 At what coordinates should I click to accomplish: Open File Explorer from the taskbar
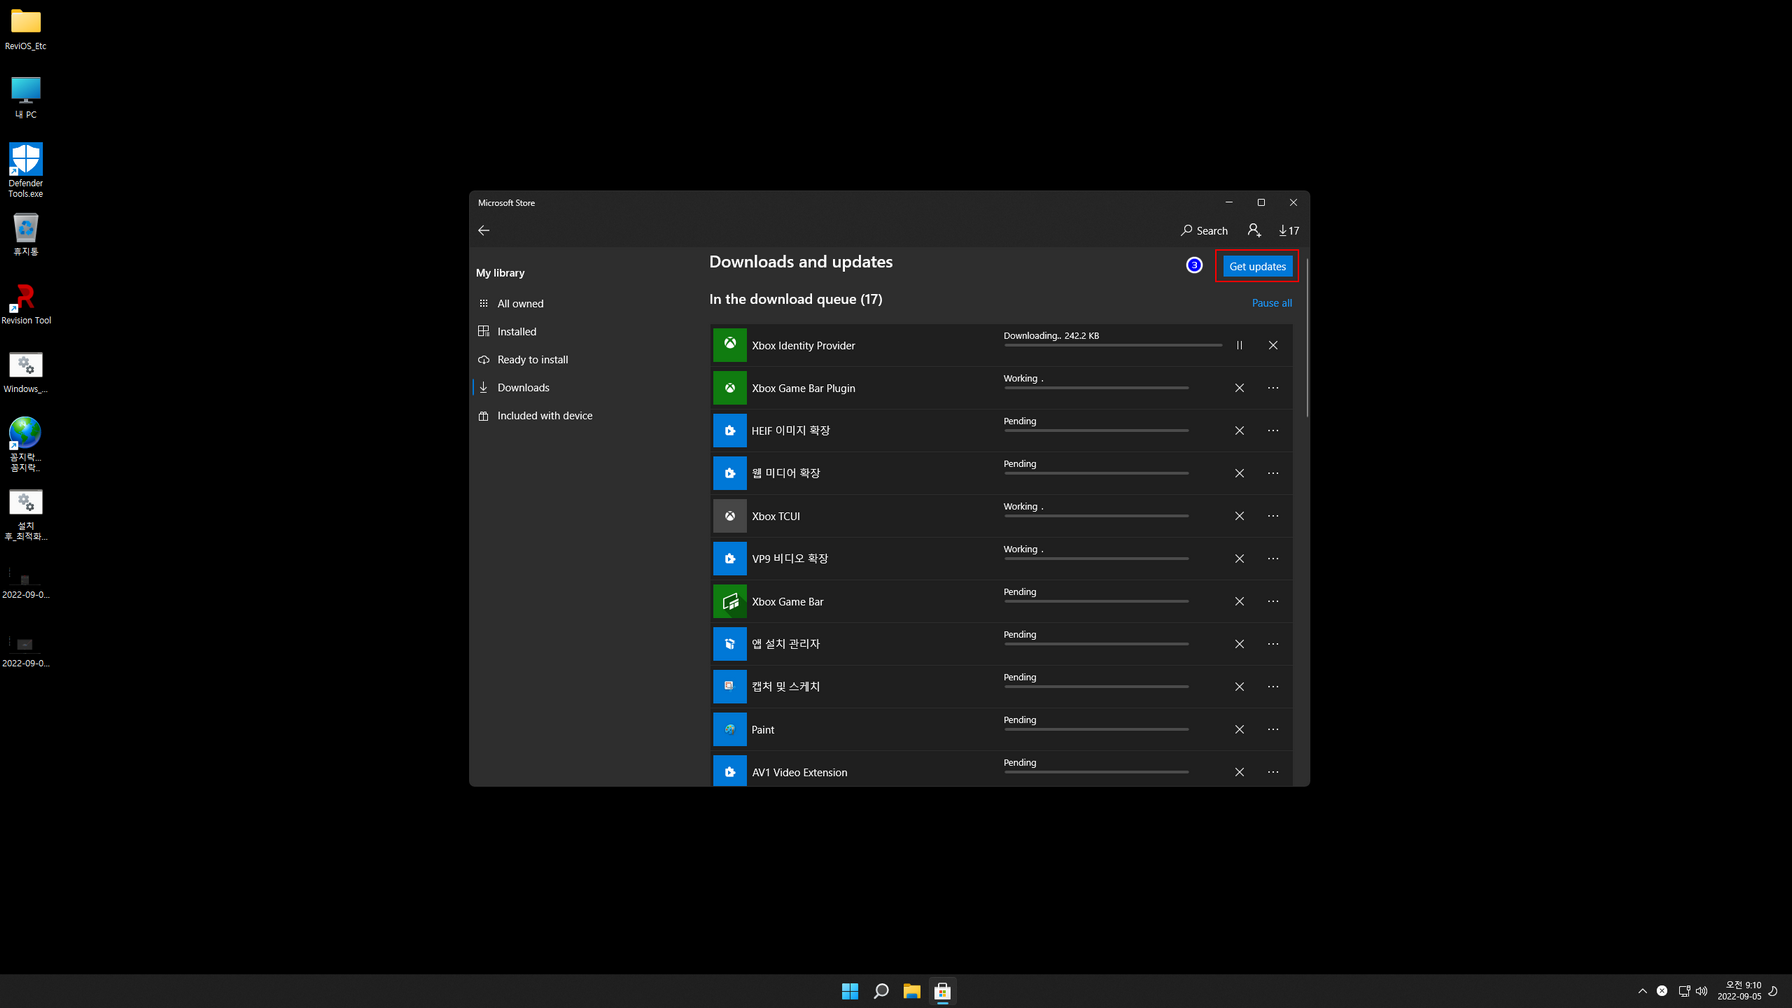click(x=912, y=991)
